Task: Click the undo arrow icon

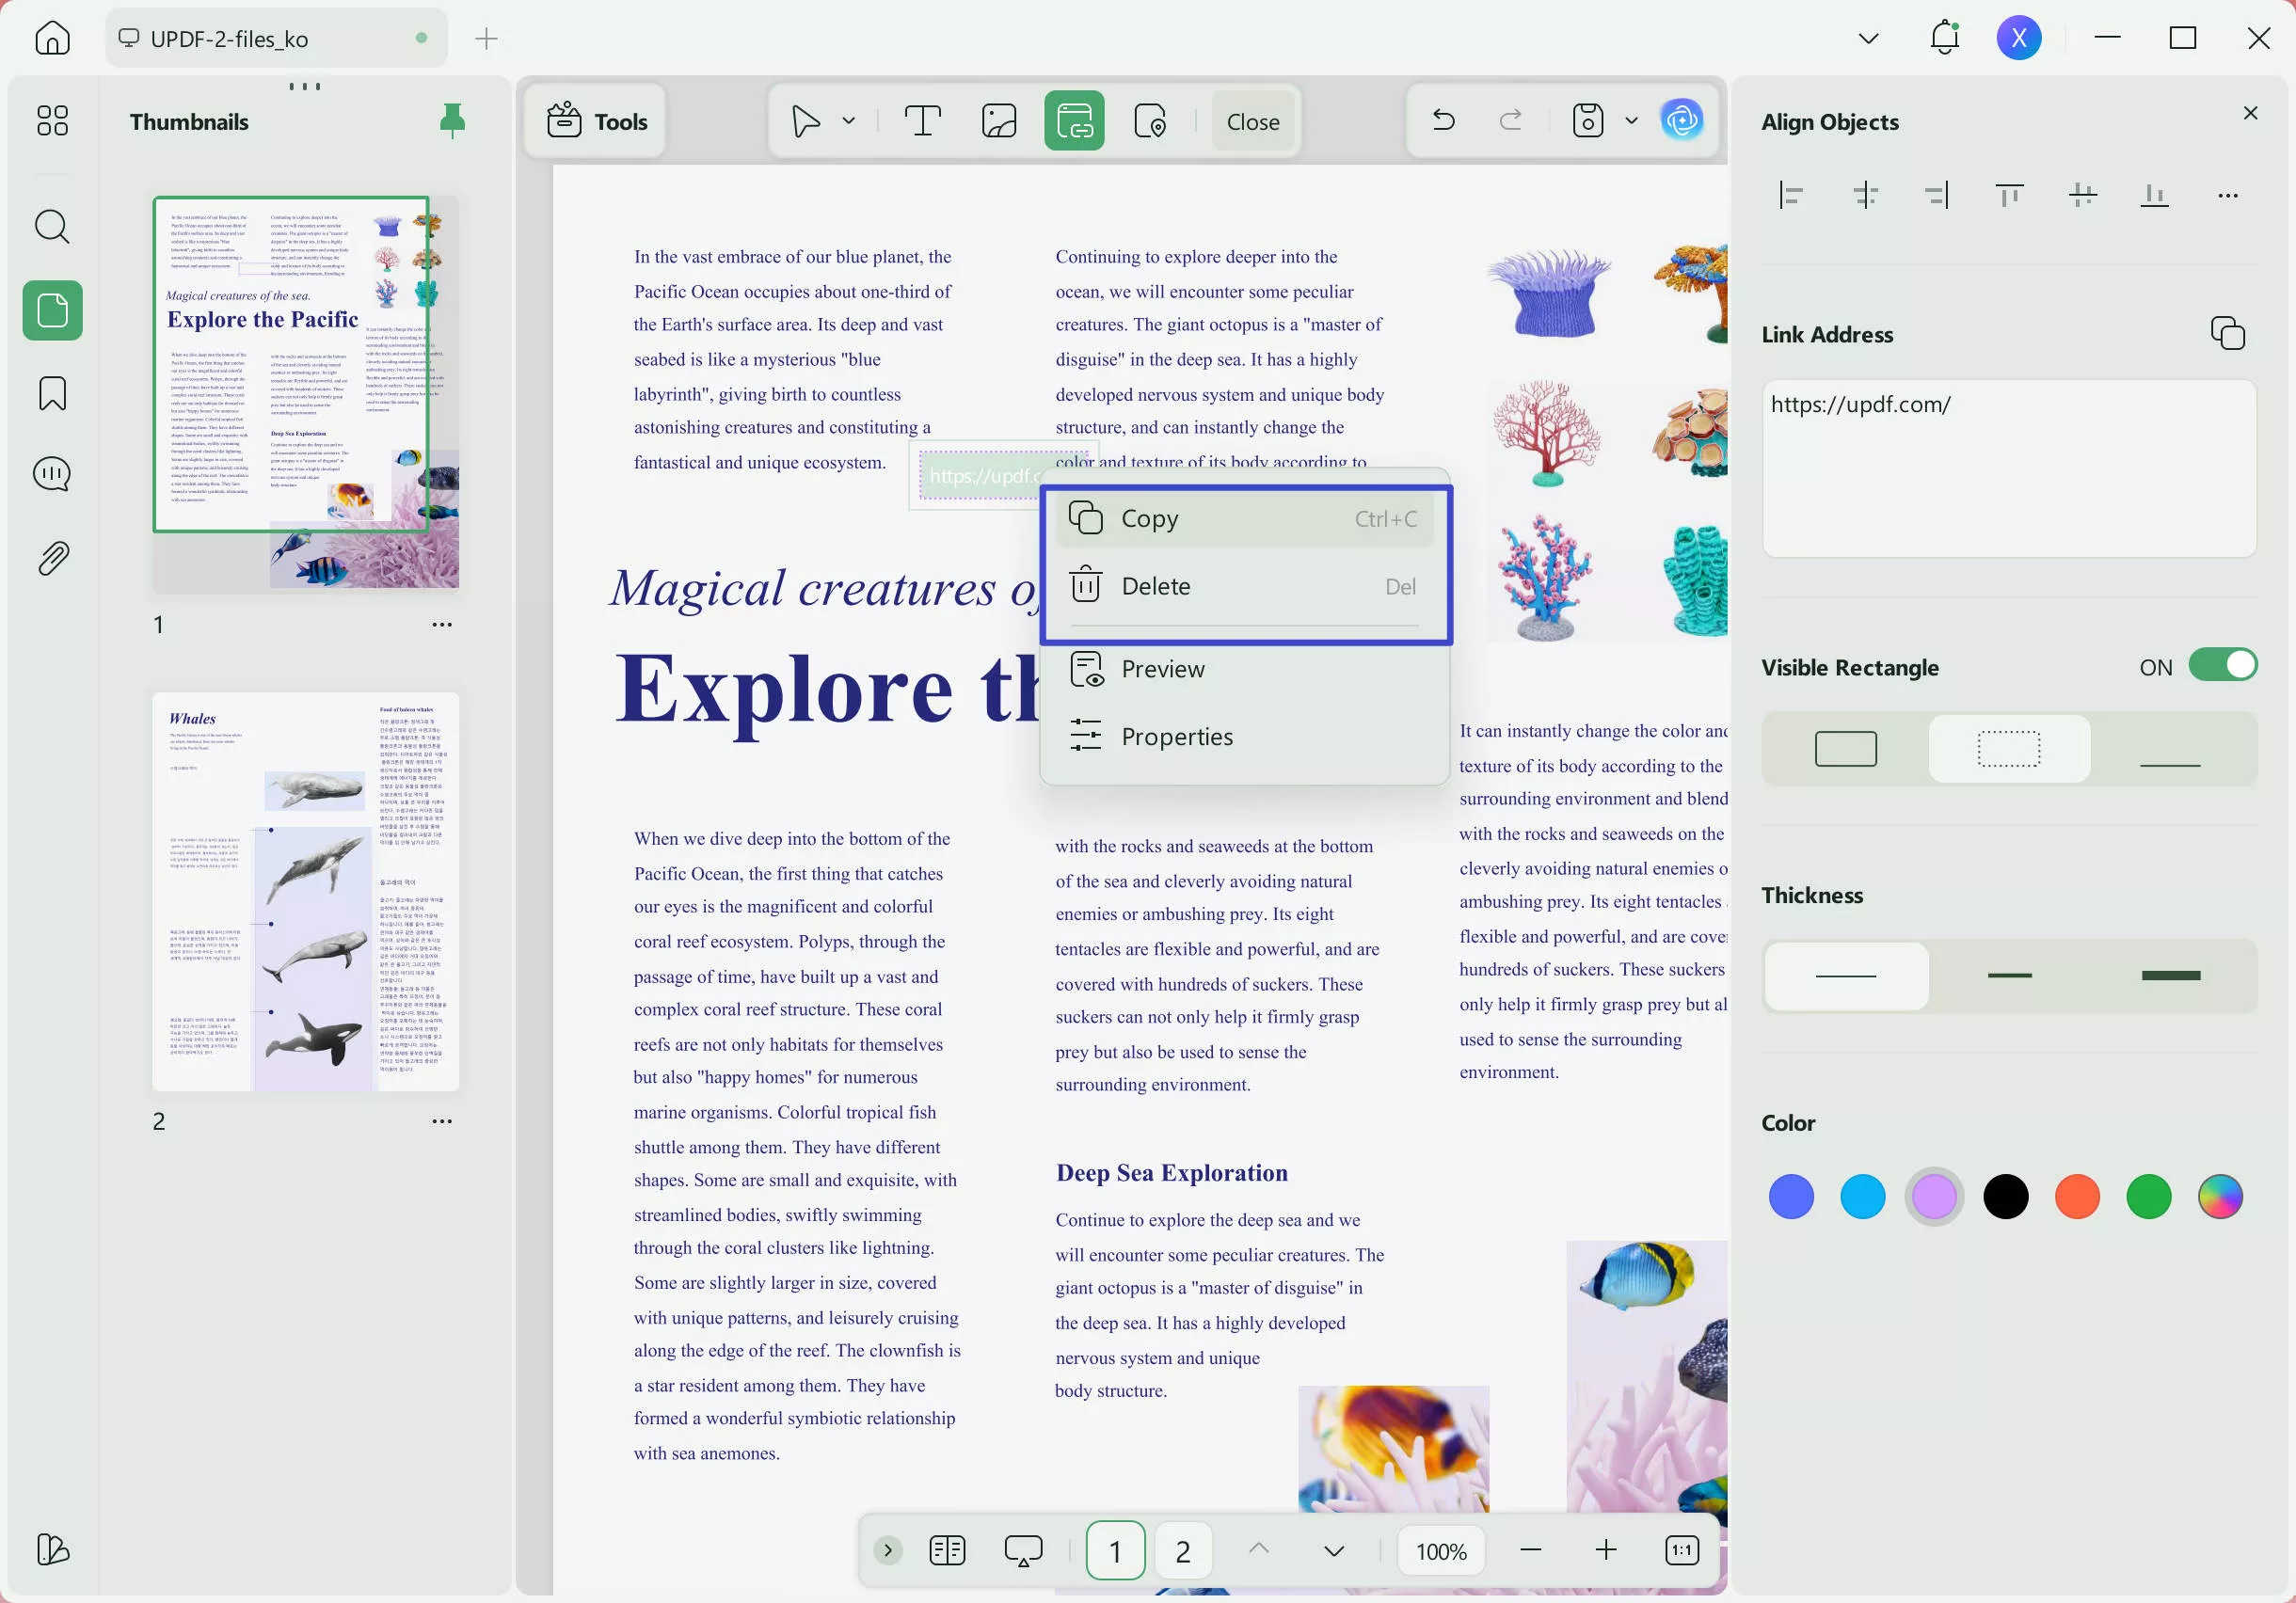Action: [x=1443, y=120]
